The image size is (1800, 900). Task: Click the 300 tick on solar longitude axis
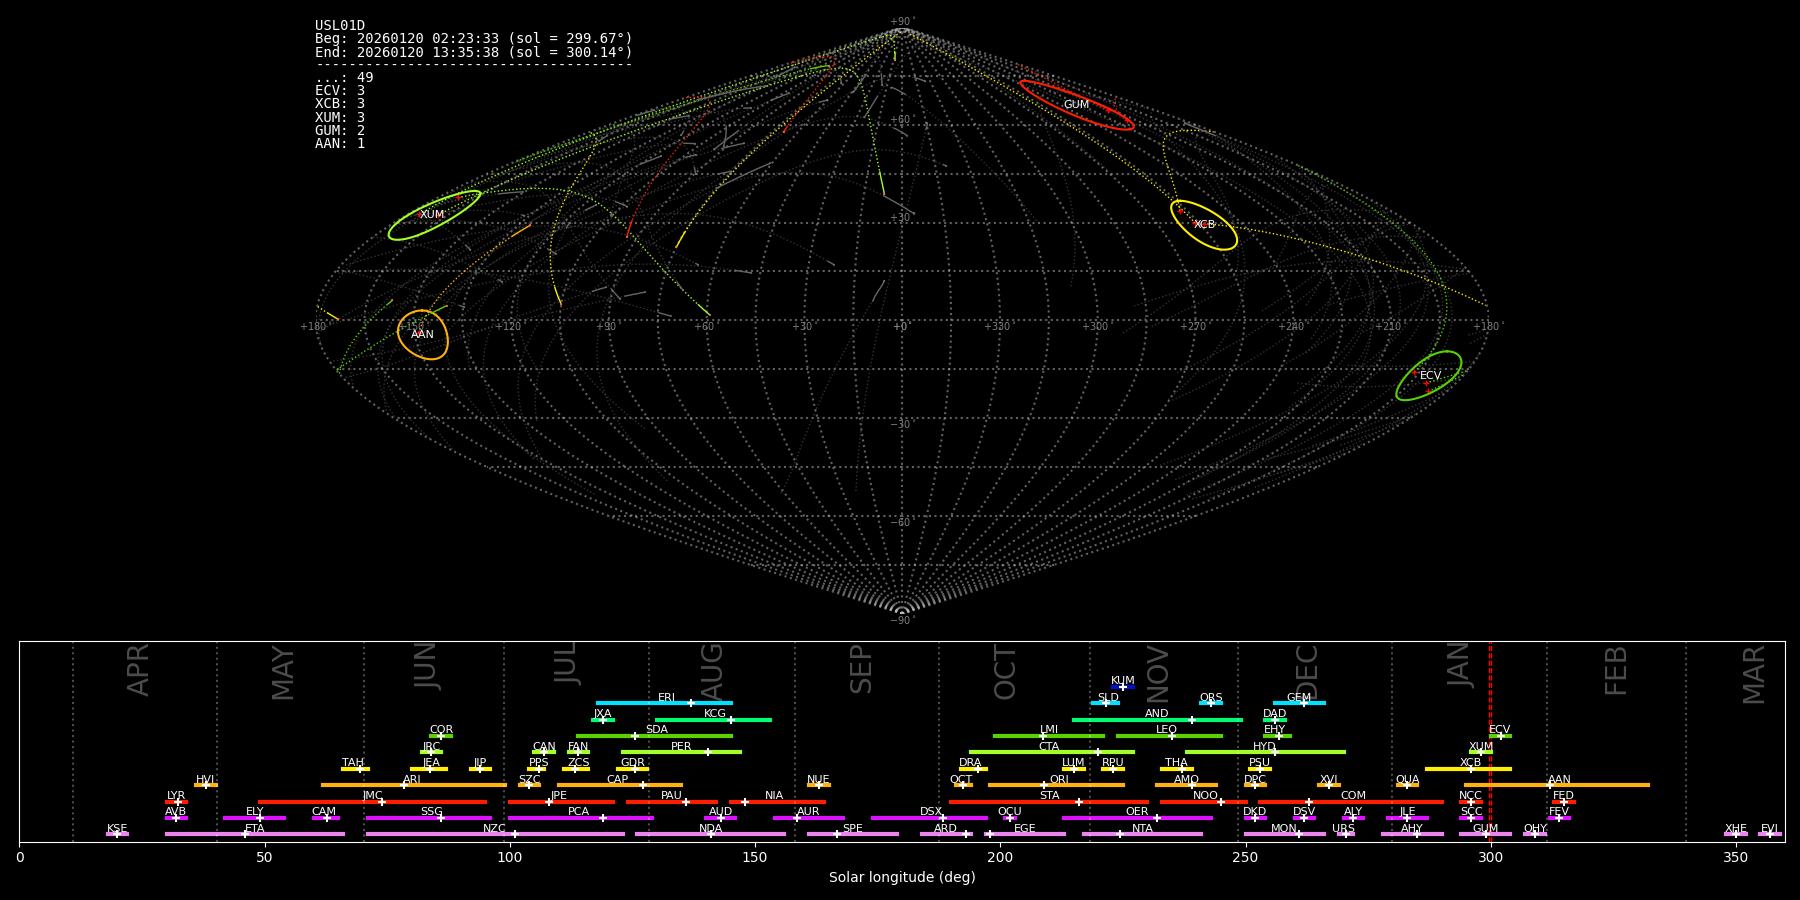pyautogui.click(x=1490, y=857)
